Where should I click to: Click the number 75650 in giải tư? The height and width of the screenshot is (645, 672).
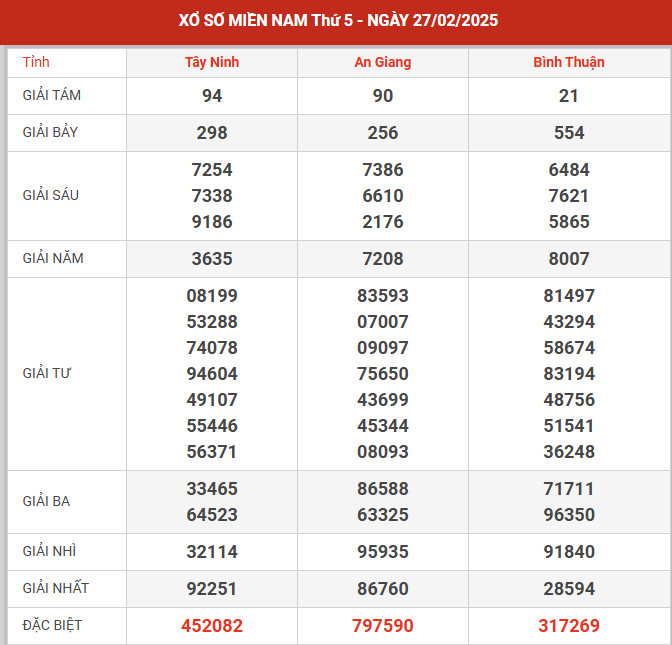click(x=383, y=374)
